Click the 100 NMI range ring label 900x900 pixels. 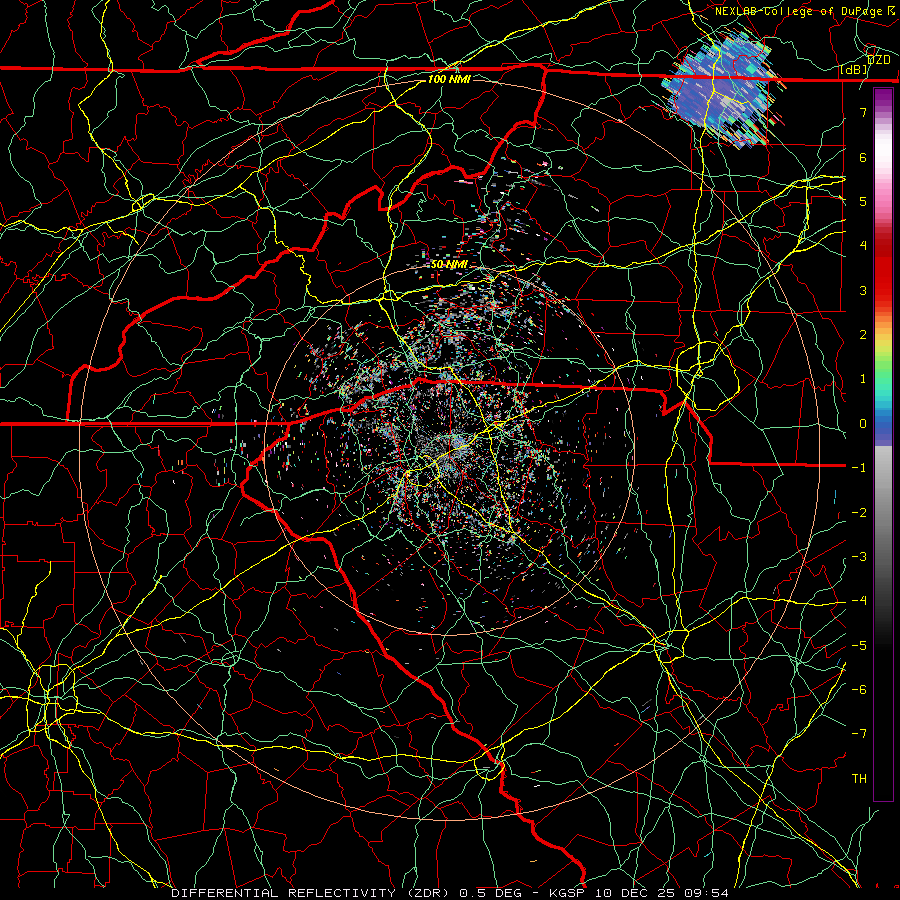pyautogui.click(x=449, y=79)
